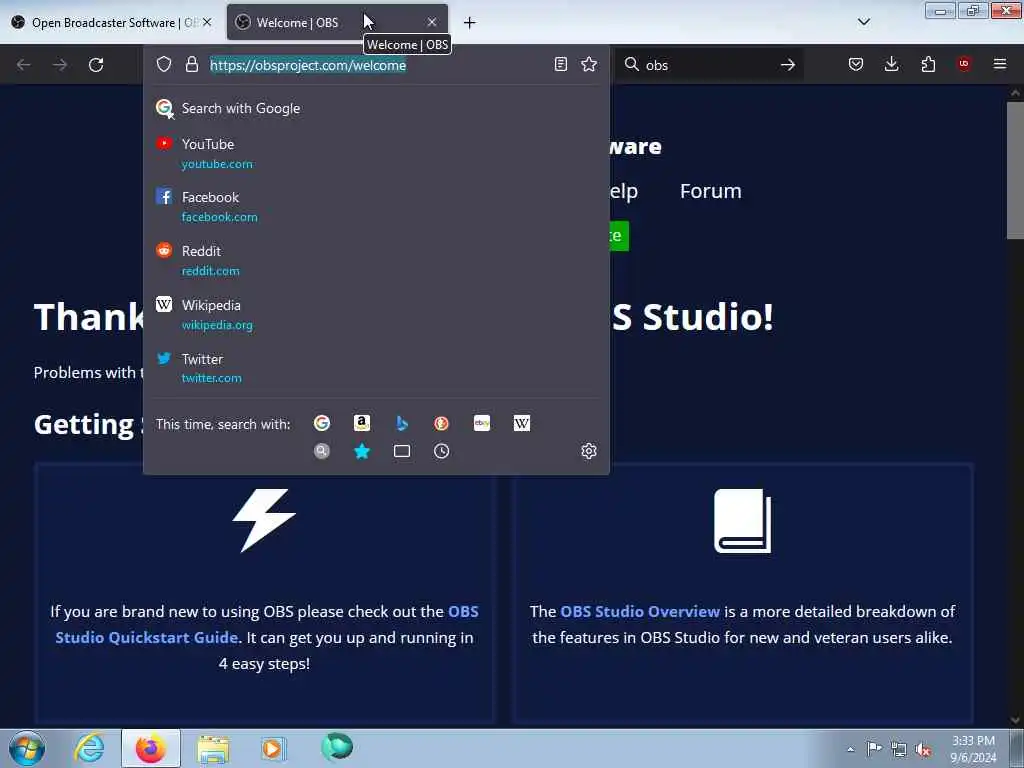This screenshot has height=768, width=1024.
Task: Search bookmarks with the blue star icon
Action: tap(362, 451)
